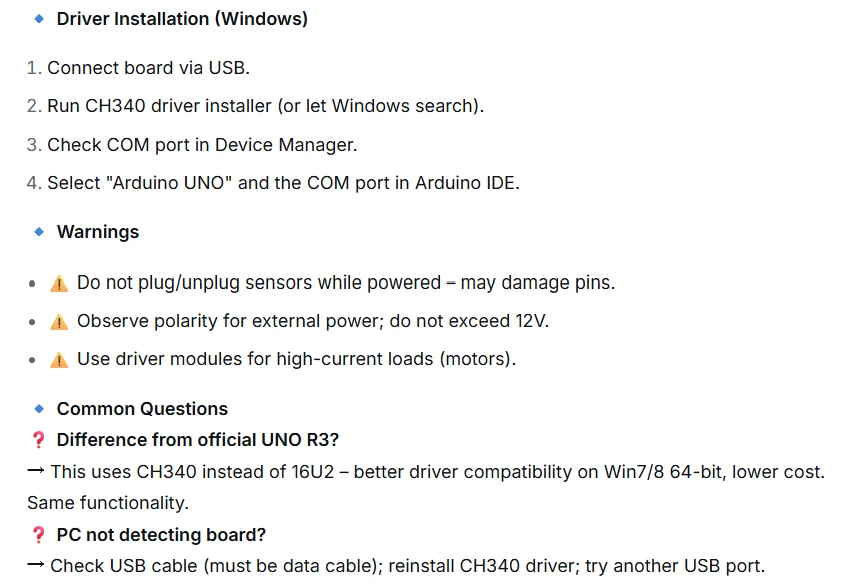Viewport: 852px width, 587px height.
Task: Click the blue diamond before Common Questions
Action: pyautogui.click(x=39, y=409)
